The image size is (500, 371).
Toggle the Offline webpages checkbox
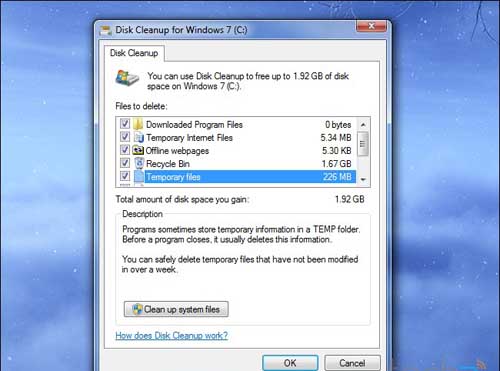click(x=125, y=150)
